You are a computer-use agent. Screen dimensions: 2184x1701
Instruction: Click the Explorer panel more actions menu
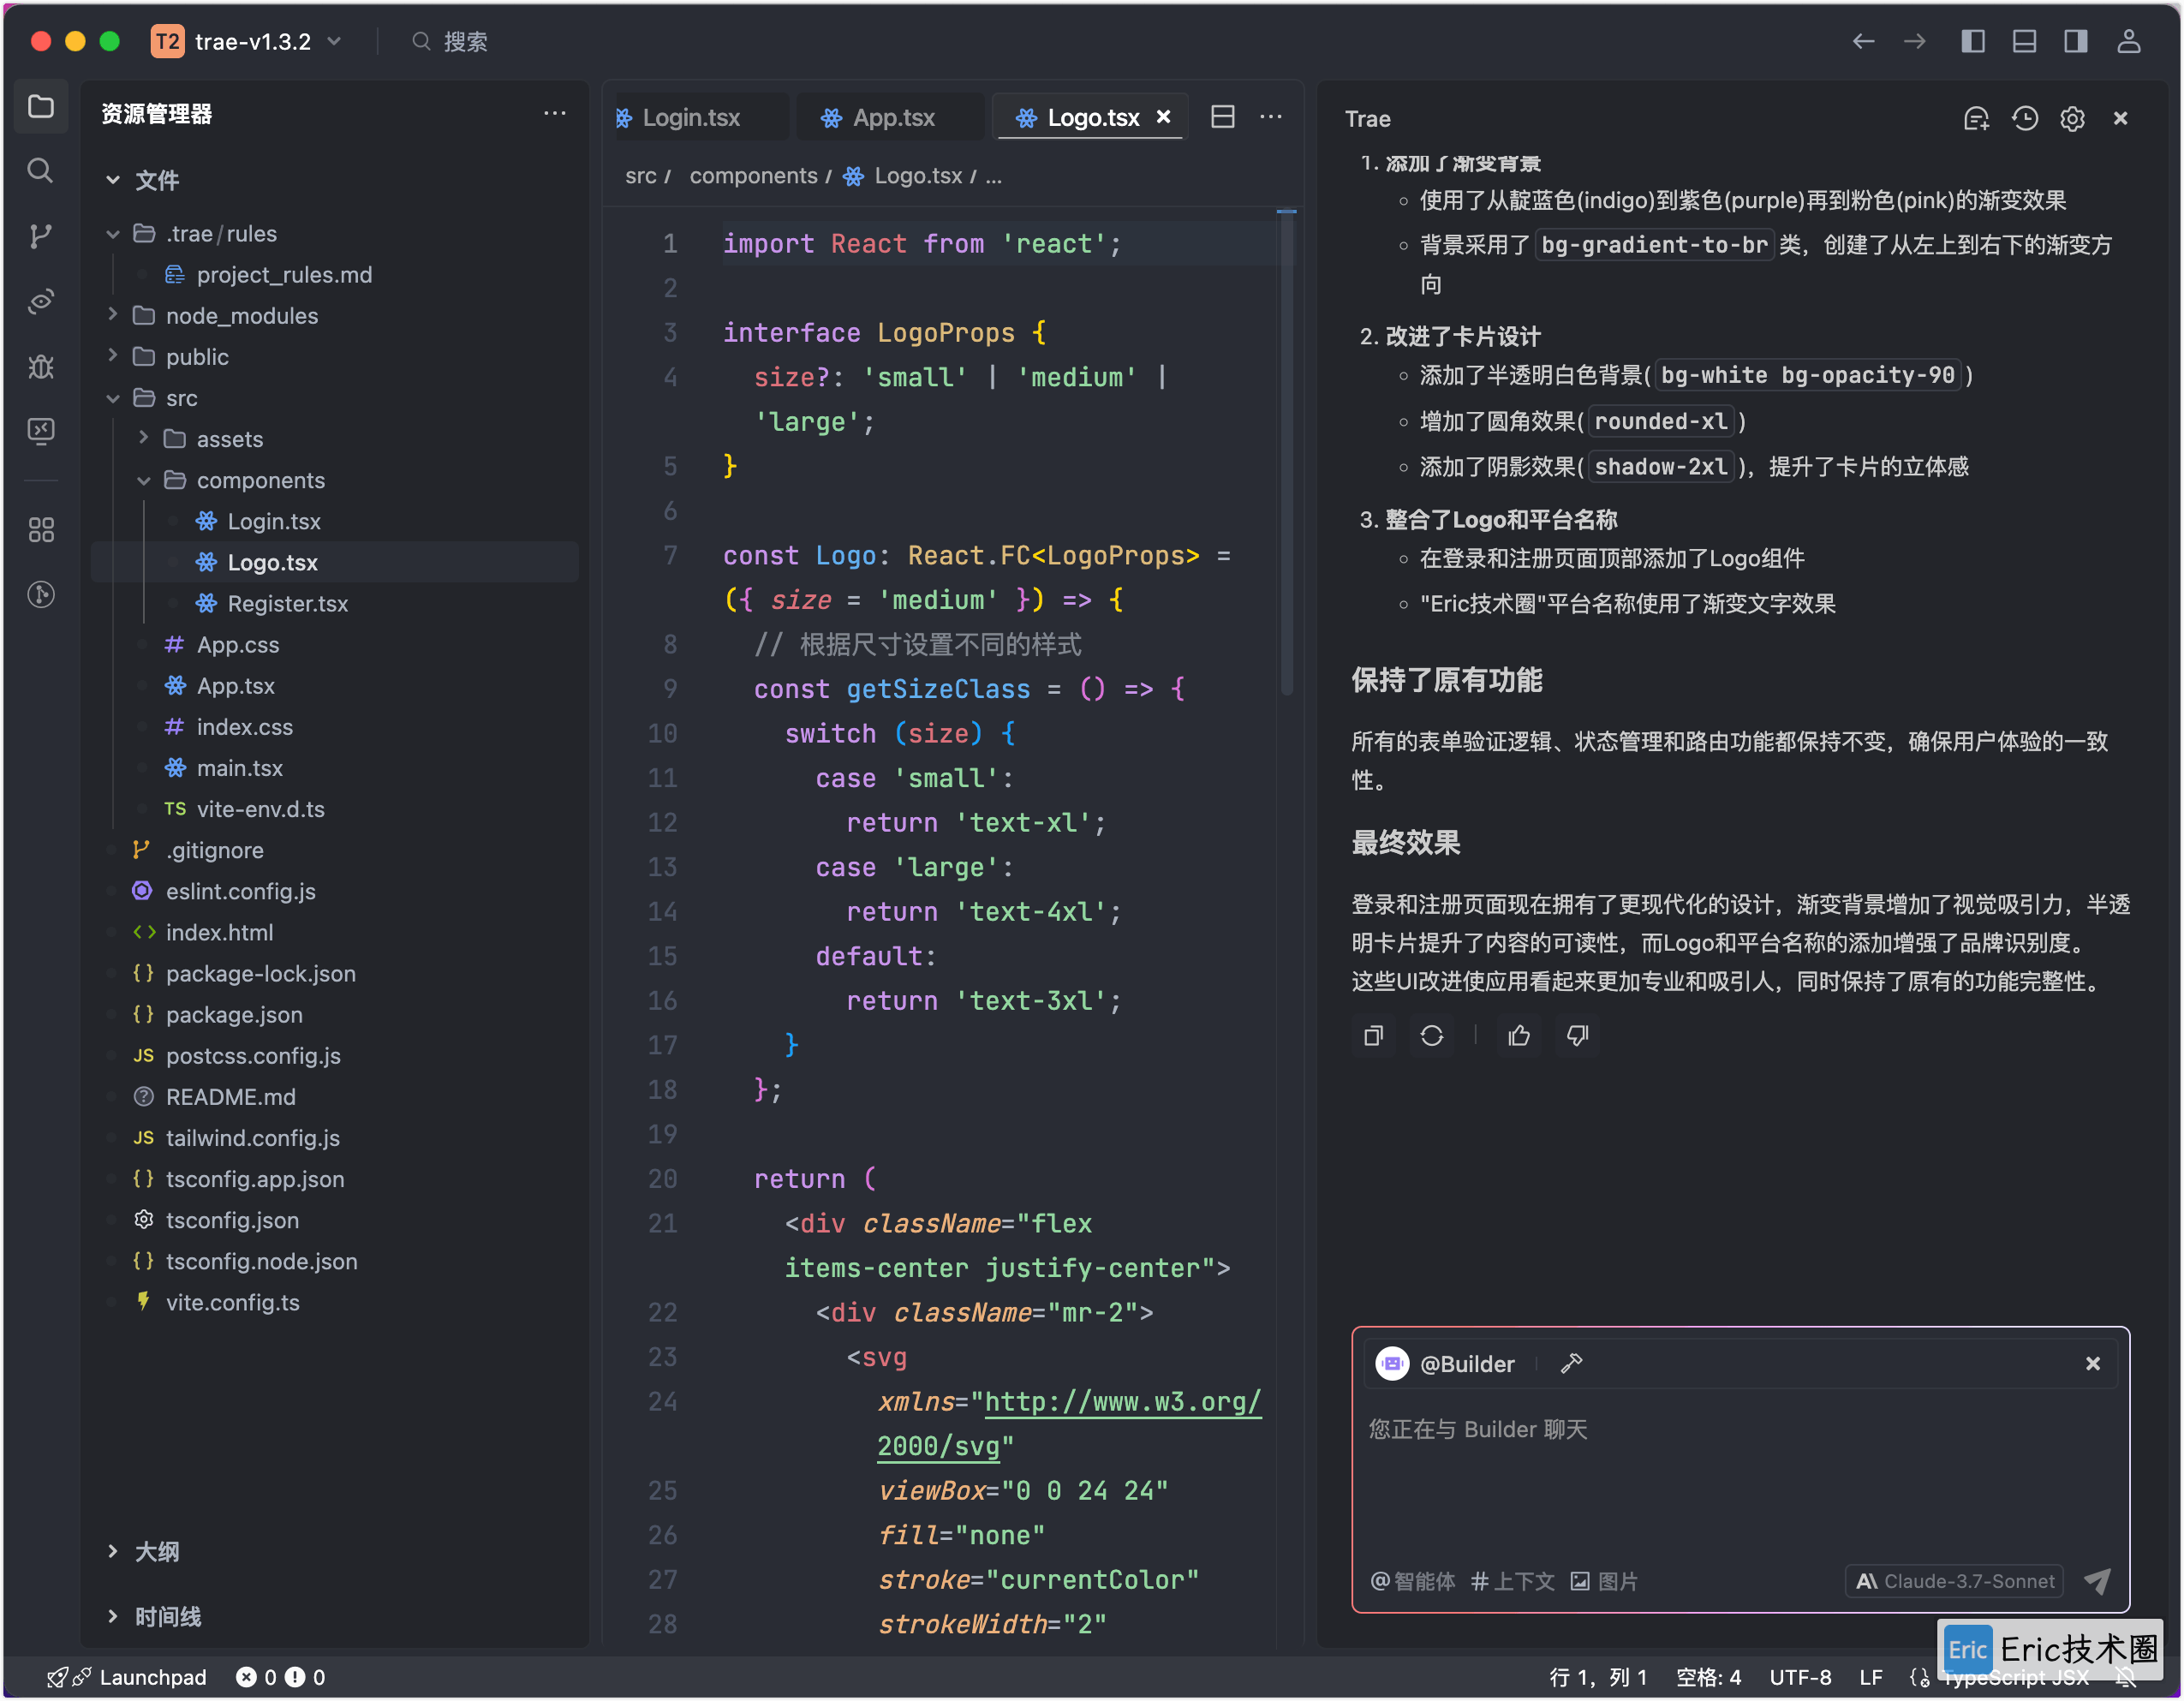tap(555, 114)
